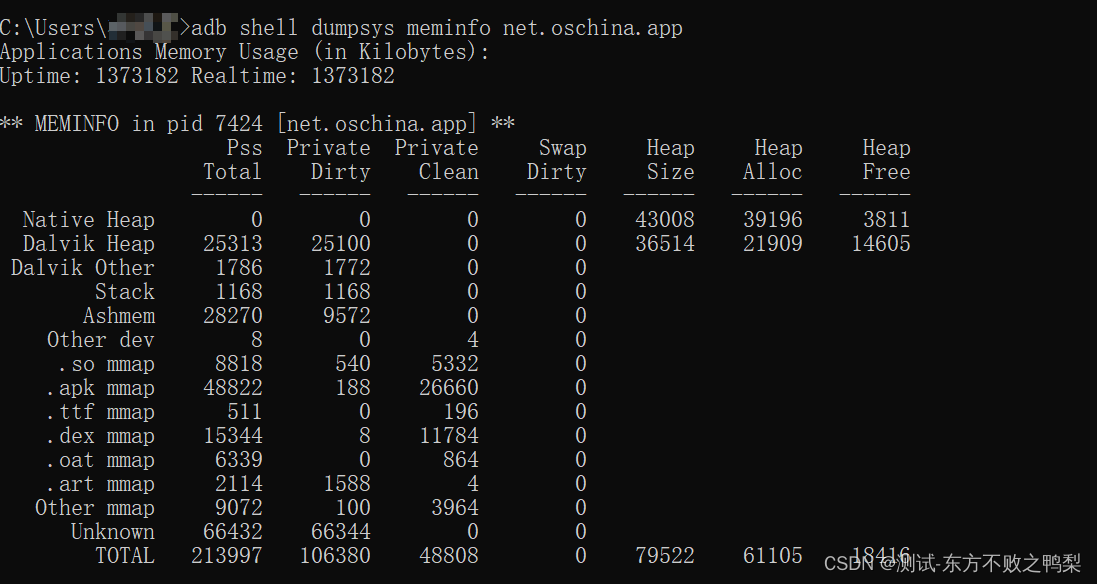Click .dex mmap Pss value 15344
The width and height of the screenshot is (1097, 584).
(233, 436)
